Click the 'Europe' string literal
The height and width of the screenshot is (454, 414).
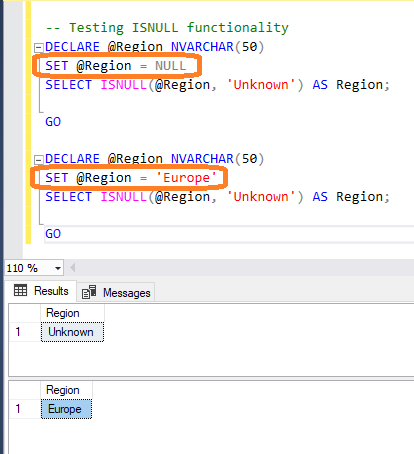[x=186, y=178]
